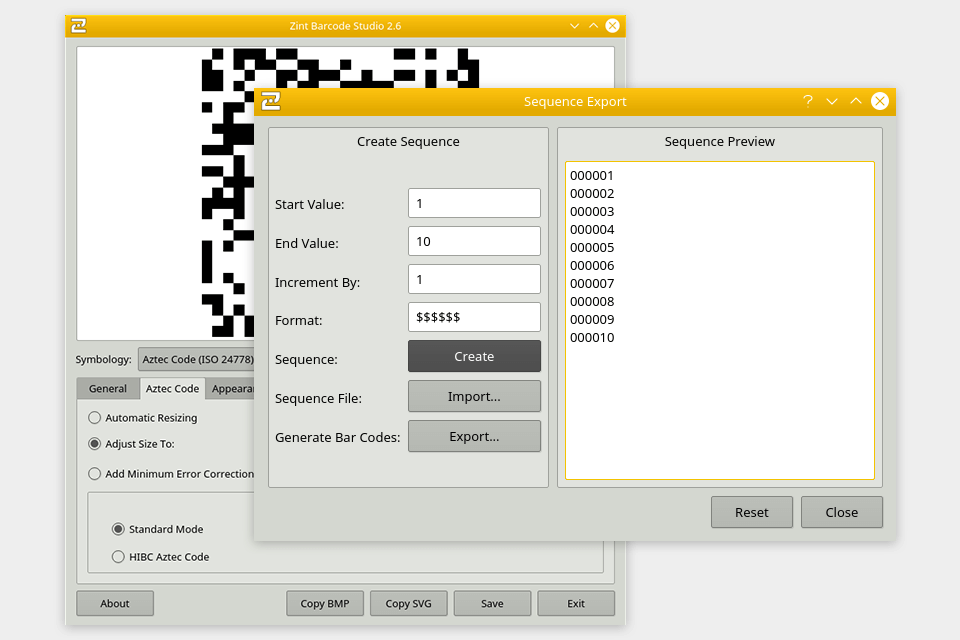Screen dimensions: 960x640
Task: Click the End Value input field
Action: pyautogui.click(x=474, y=241)
